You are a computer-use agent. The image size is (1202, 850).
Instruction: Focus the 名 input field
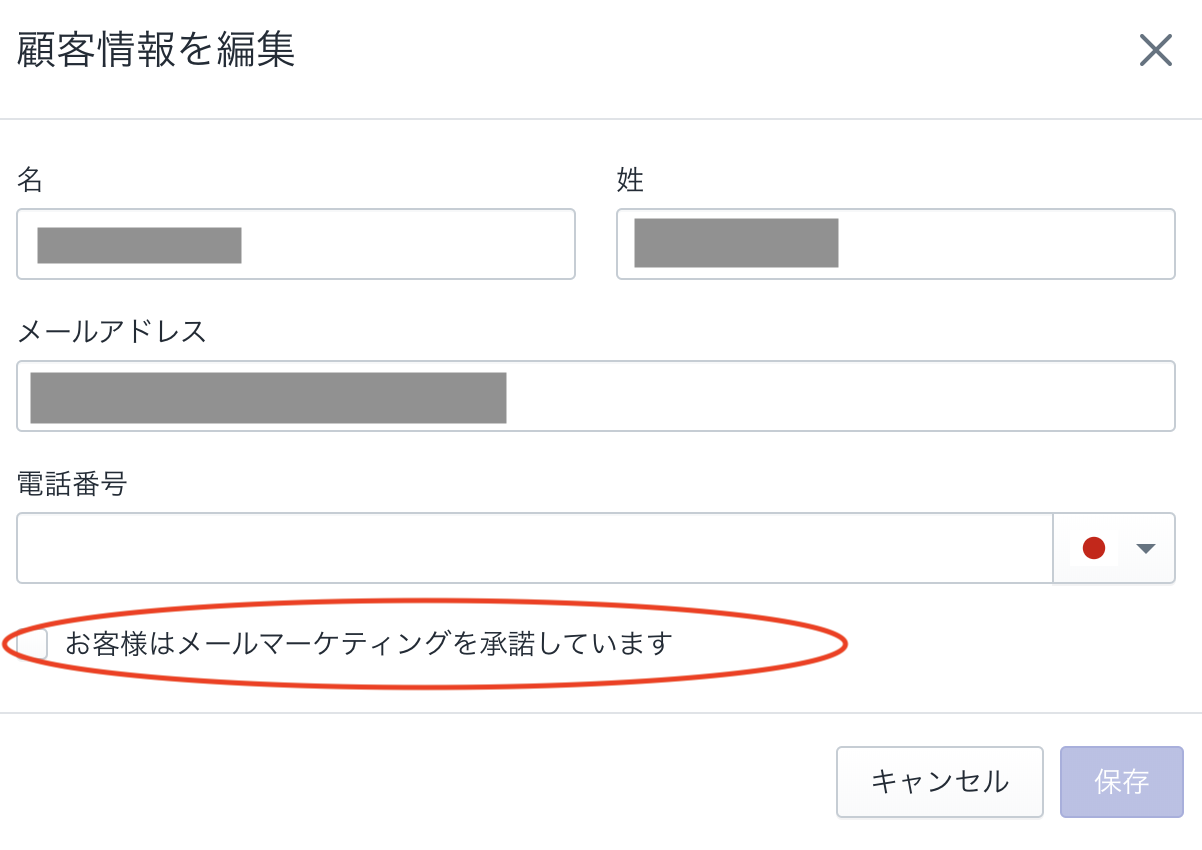coord(400,244)
